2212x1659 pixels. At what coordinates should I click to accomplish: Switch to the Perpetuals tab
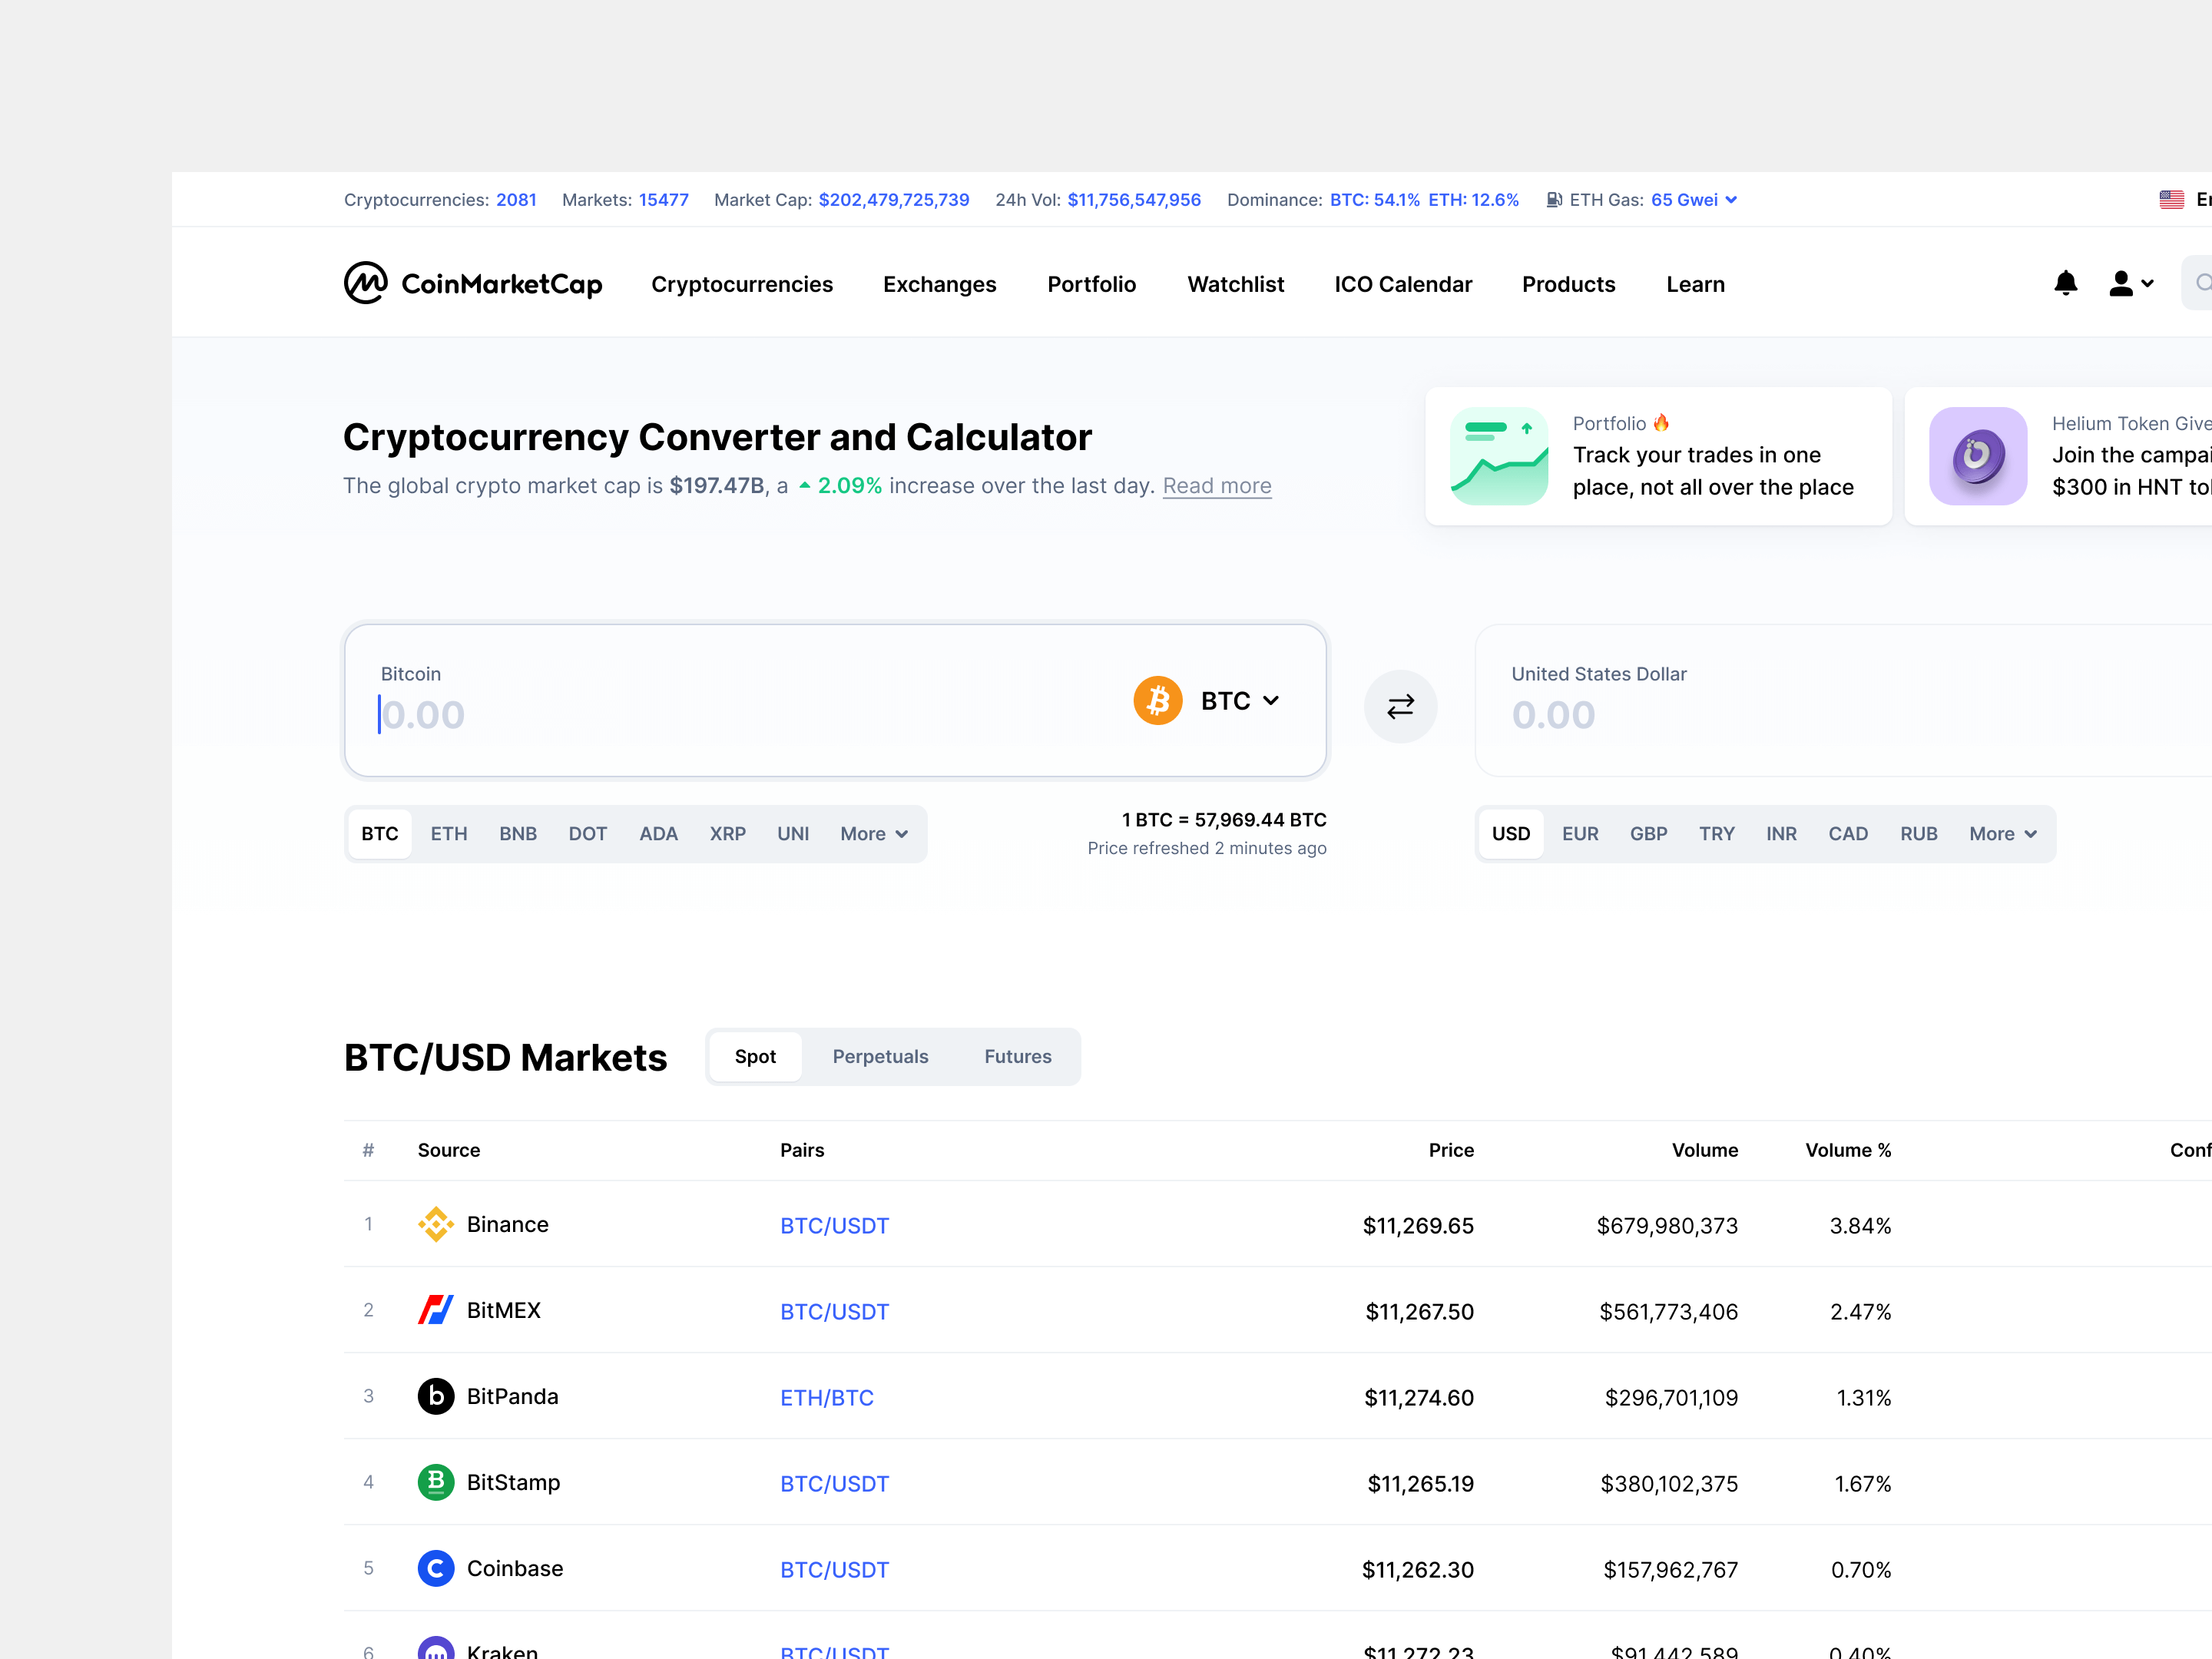880,1056
